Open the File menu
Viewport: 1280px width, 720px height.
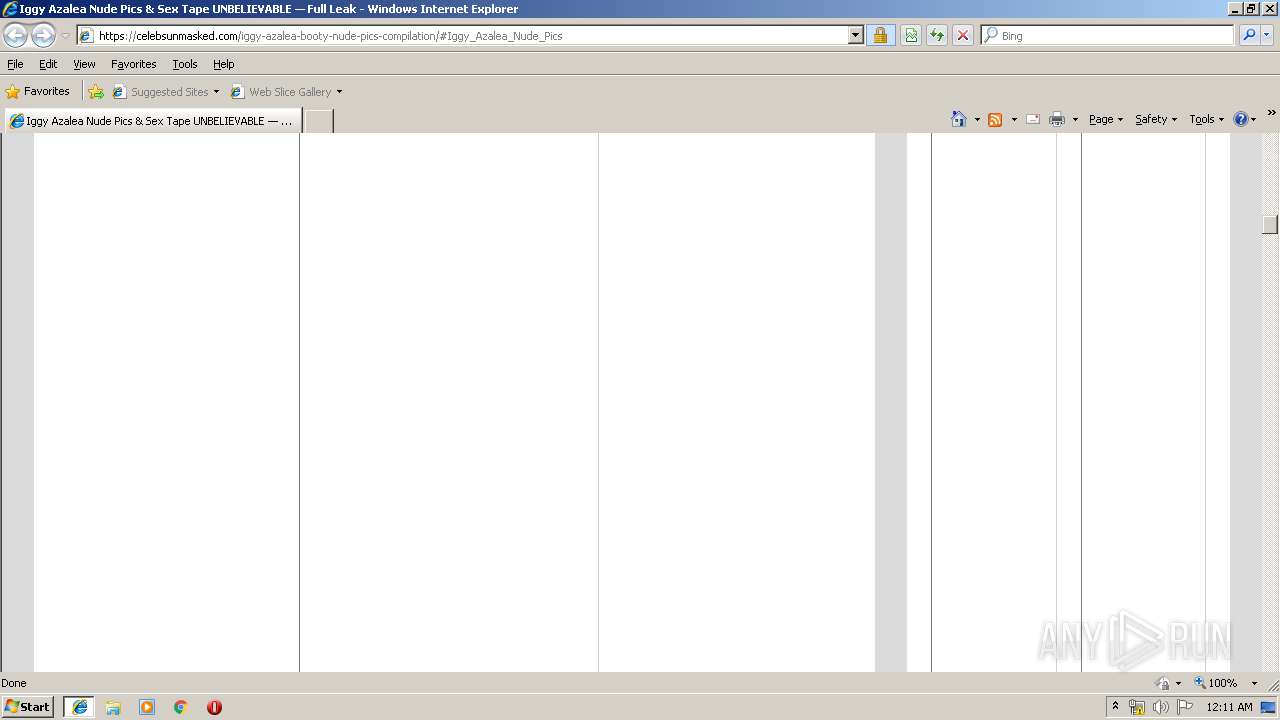coord(15,64)
